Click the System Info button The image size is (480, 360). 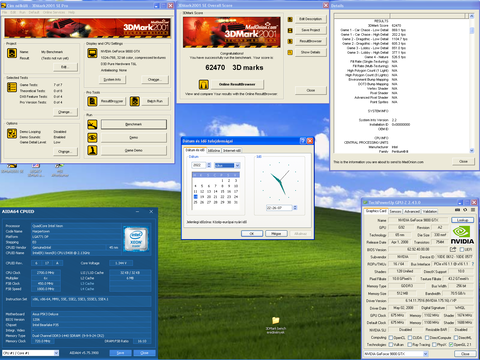112,80
